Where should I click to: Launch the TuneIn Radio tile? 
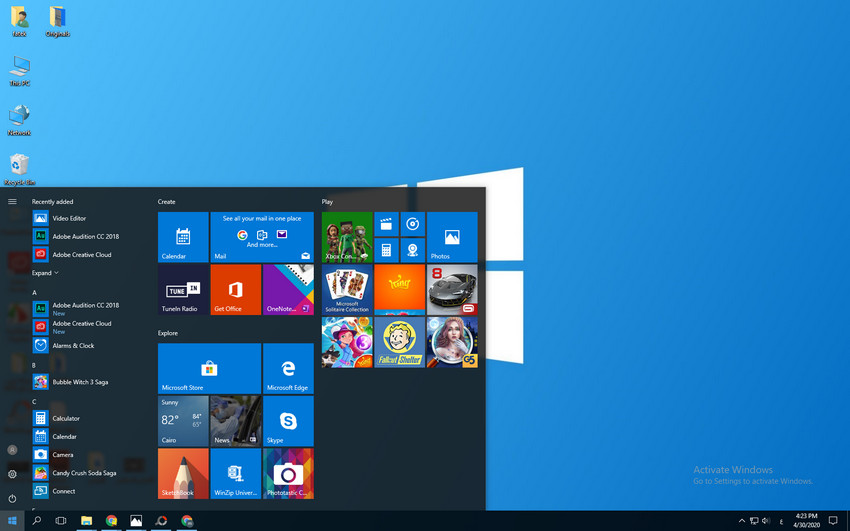[x=183, y=290]
